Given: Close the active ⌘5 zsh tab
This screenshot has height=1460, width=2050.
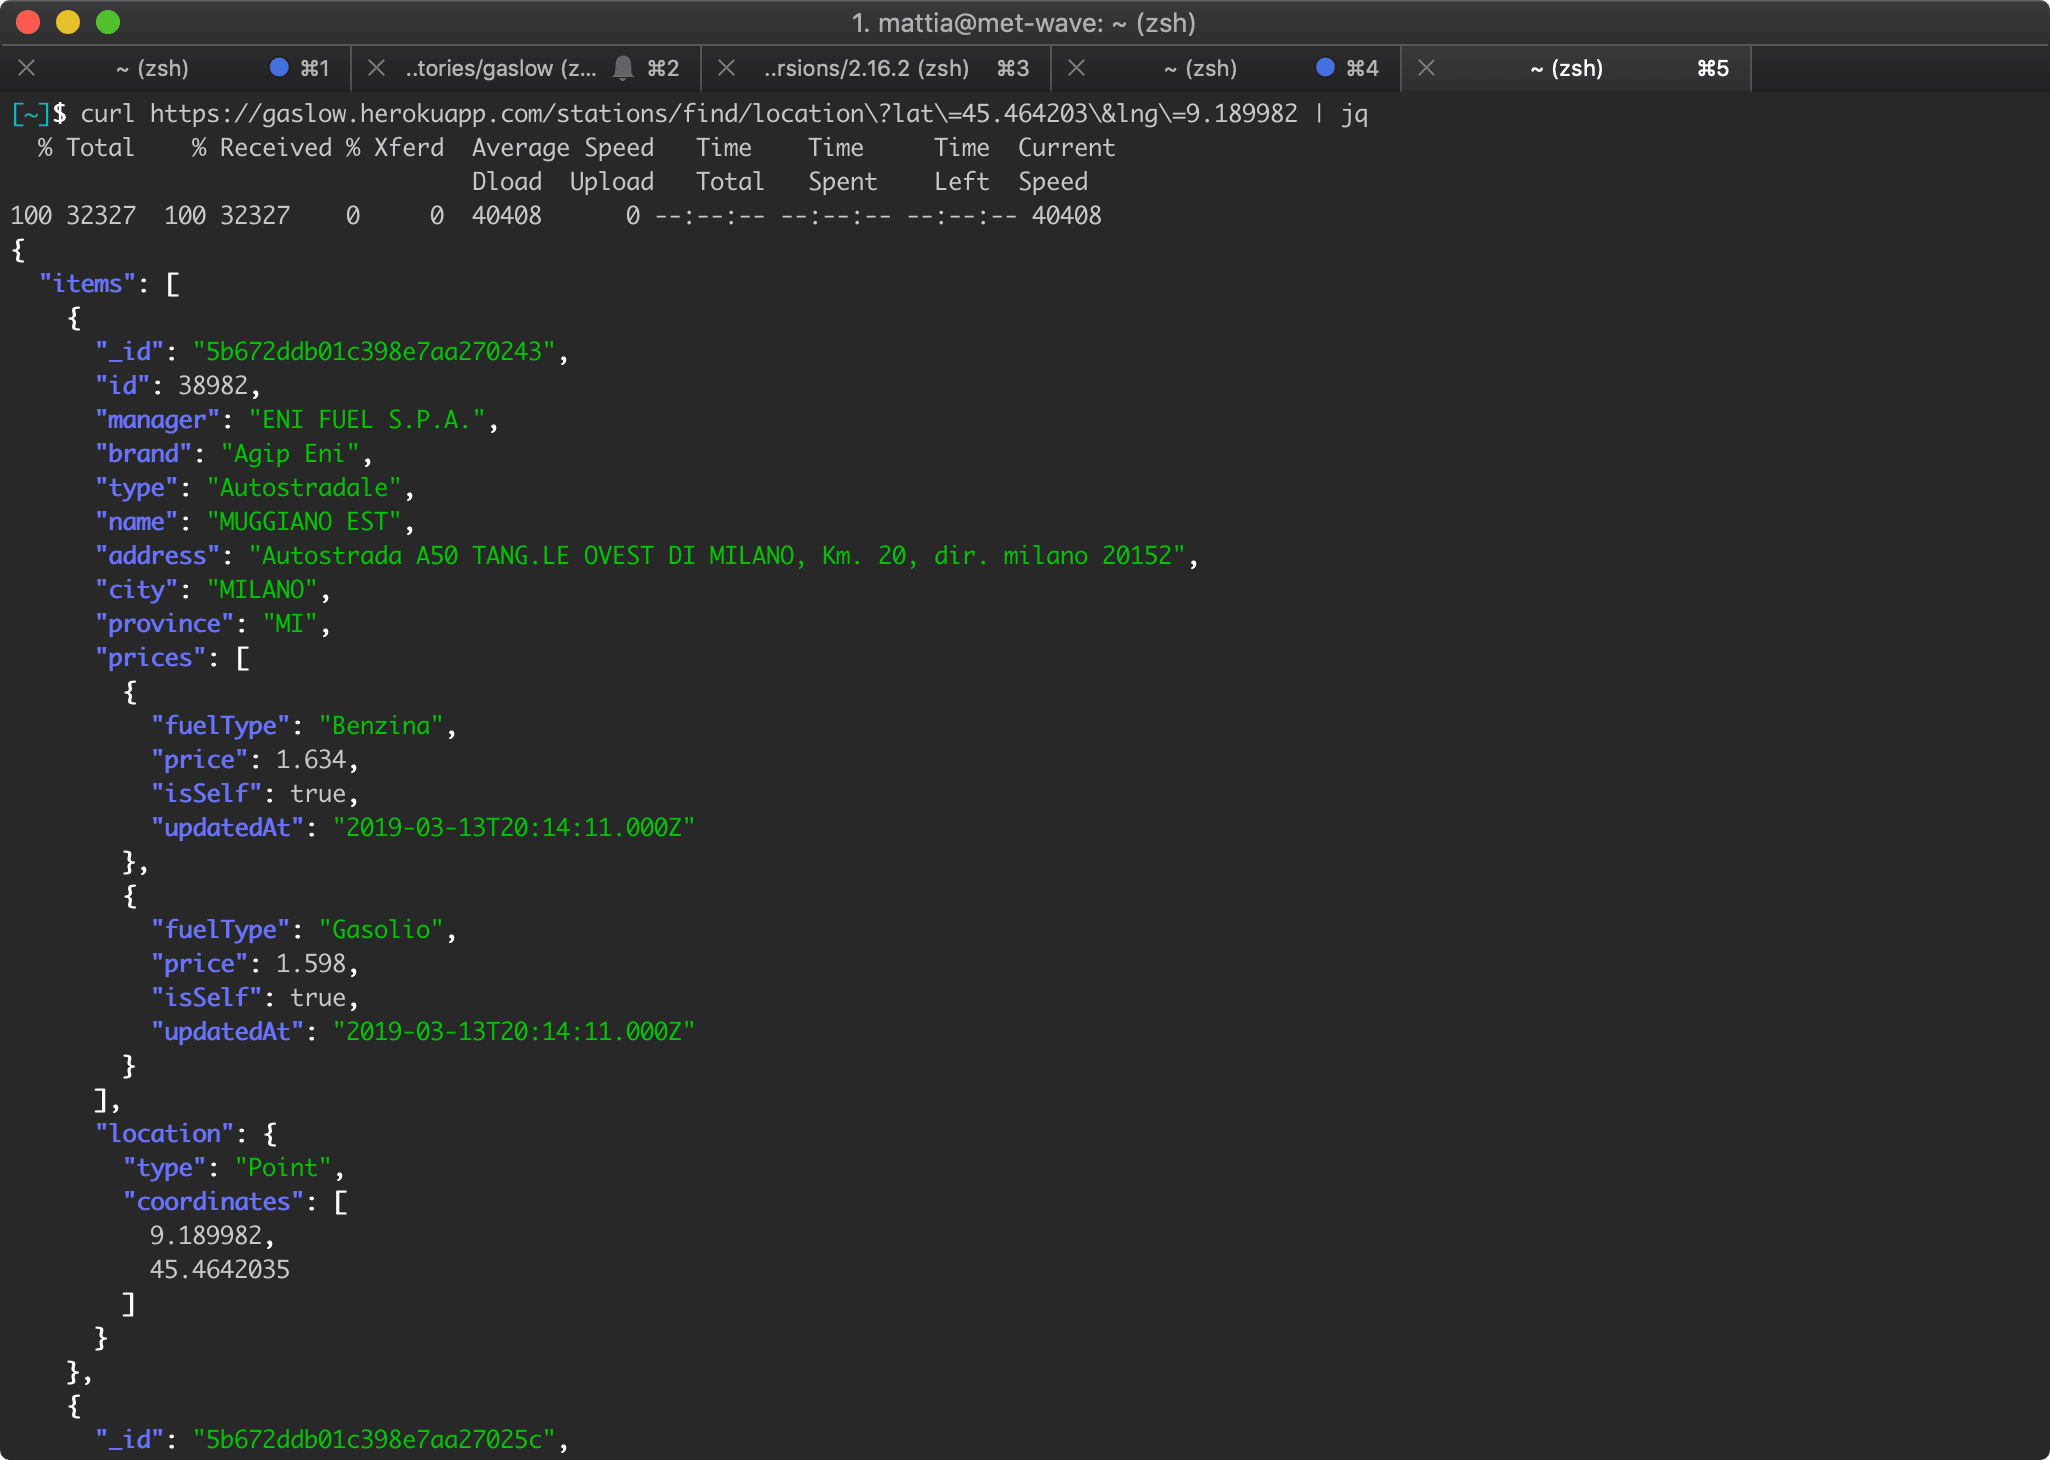Looking at the screenshot, I should [1427, 68].
